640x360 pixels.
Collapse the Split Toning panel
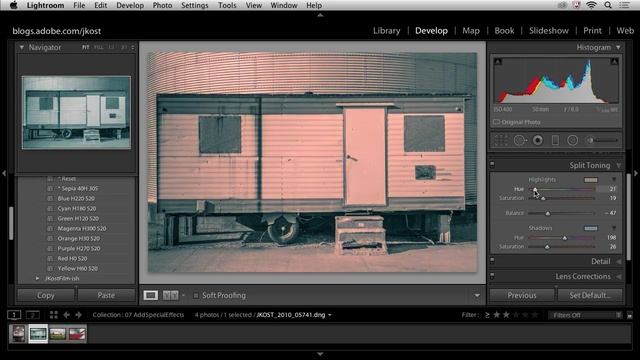pos(619,165)
